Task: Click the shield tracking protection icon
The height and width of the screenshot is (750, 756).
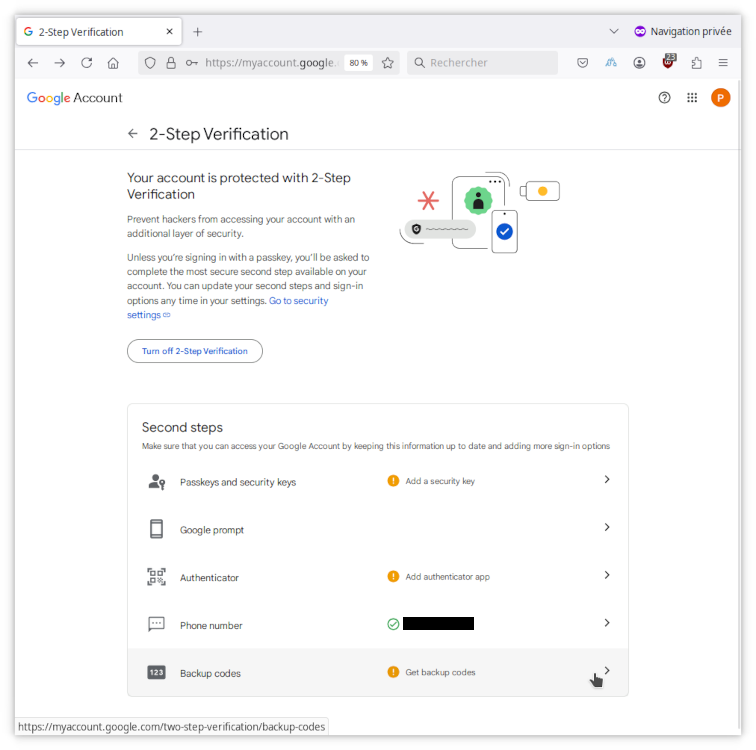Action: click(150, 63)
